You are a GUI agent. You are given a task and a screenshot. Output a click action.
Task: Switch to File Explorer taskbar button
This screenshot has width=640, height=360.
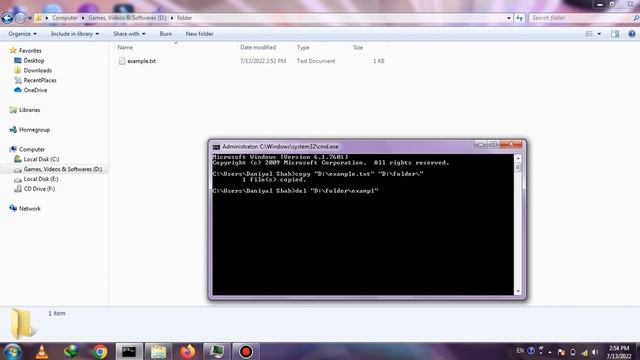pos(158,351)
